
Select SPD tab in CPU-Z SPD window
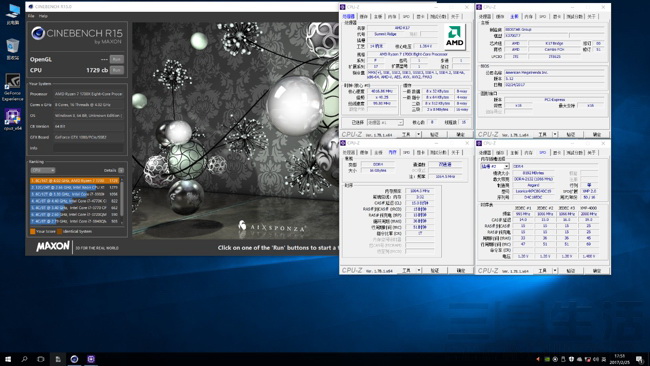(x=543, y=153)
